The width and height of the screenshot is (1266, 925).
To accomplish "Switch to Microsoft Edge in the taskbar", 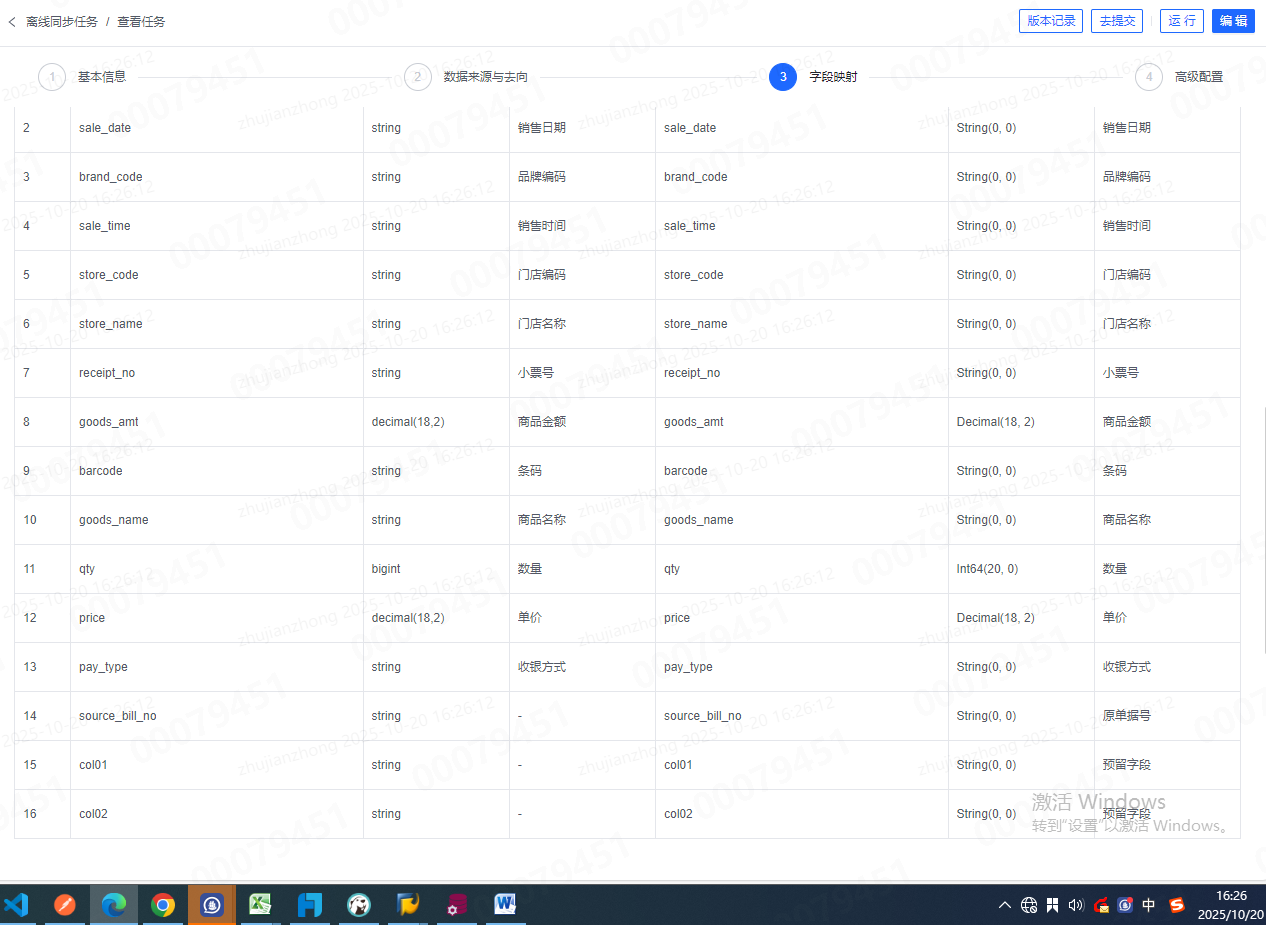I will point(113,905).
